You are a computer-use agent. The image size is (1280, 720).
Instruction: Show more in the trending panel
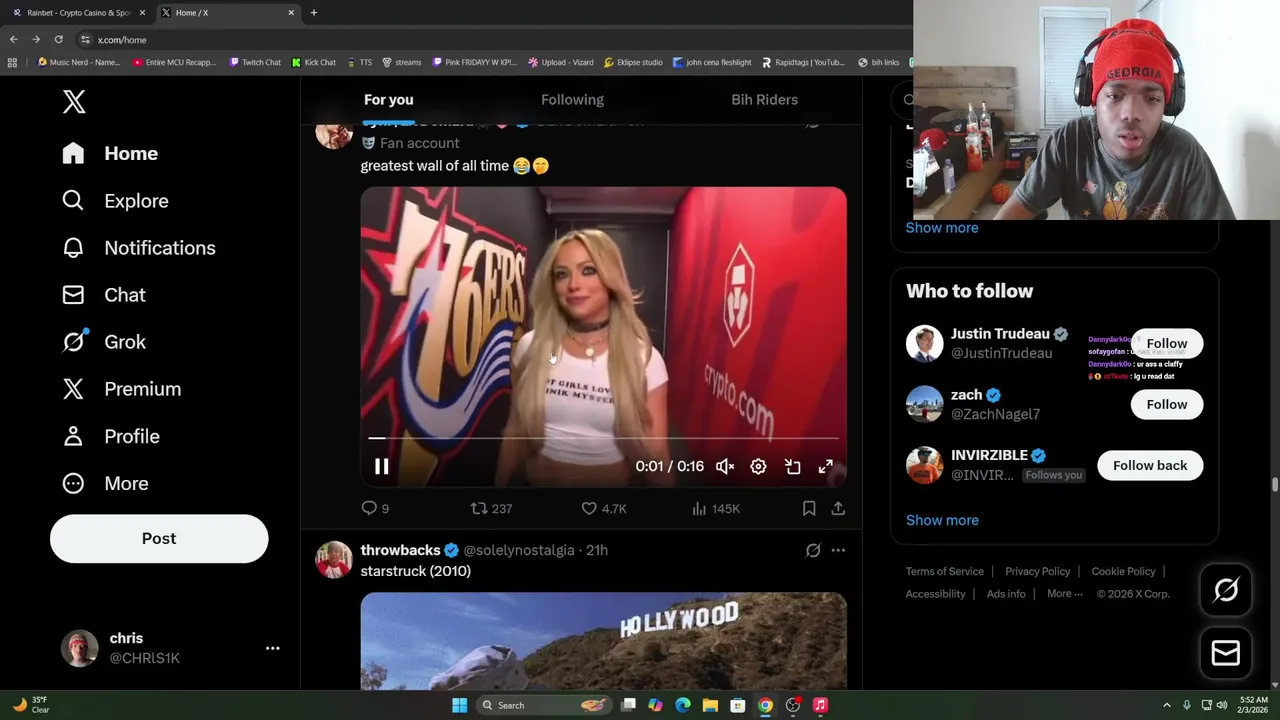tap(942, 227)
